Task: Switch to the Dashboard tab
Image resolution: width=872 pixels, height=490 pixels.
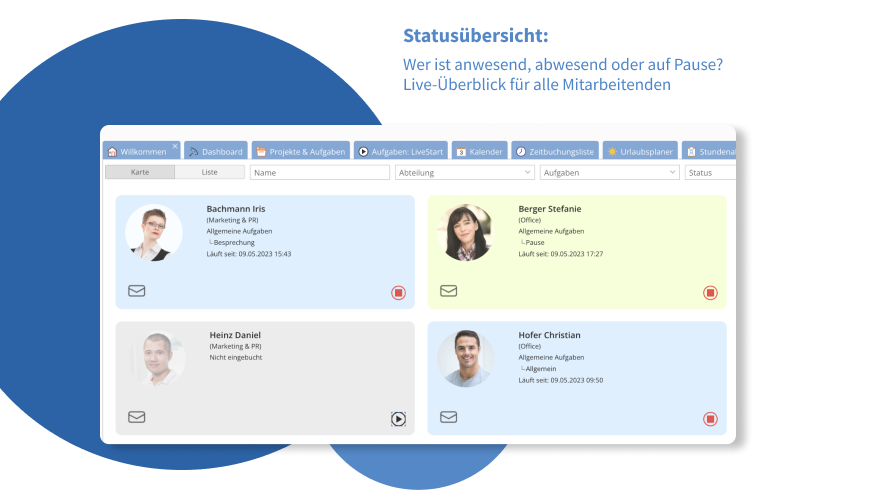Action: [x=216, y=151]
